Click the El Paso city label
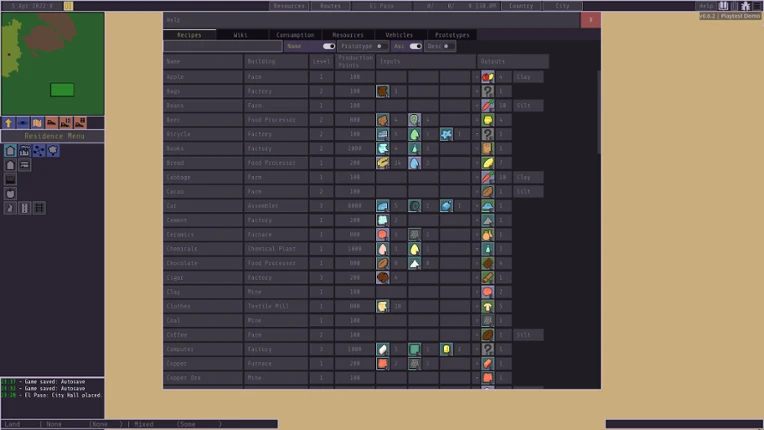This screenshot has height=430, width=764. (x=382, y=6)
